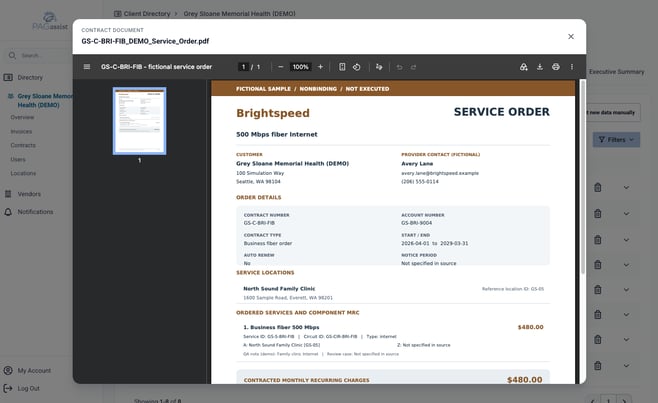The width and height of the screenshot is (658, 403).
Task: Click the (206) 555-0114 phone number
Action: (420, 181)
